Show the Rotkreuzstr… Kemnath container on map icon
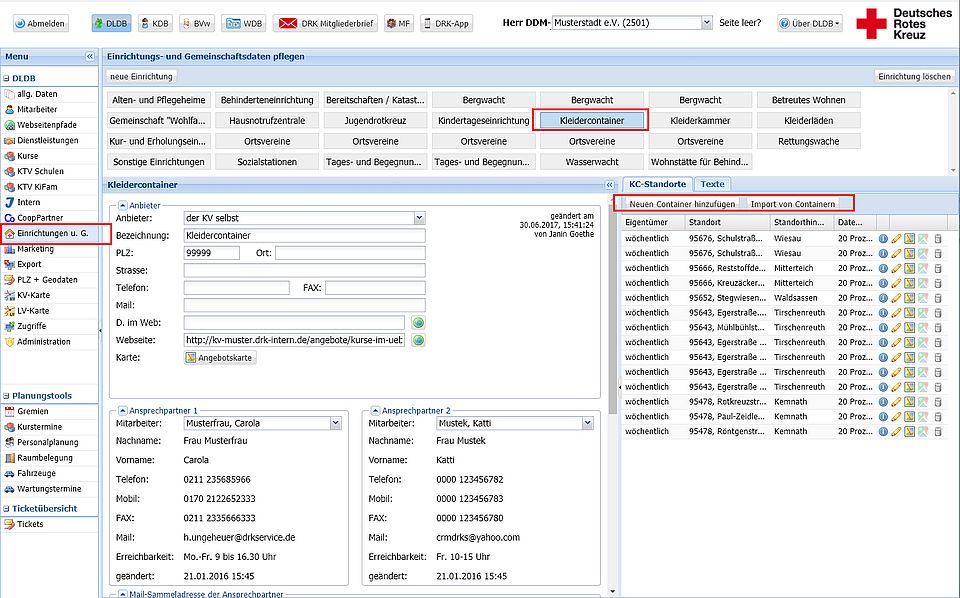The height and width of the screenshot is (598, 960). (x=910, y=401)
